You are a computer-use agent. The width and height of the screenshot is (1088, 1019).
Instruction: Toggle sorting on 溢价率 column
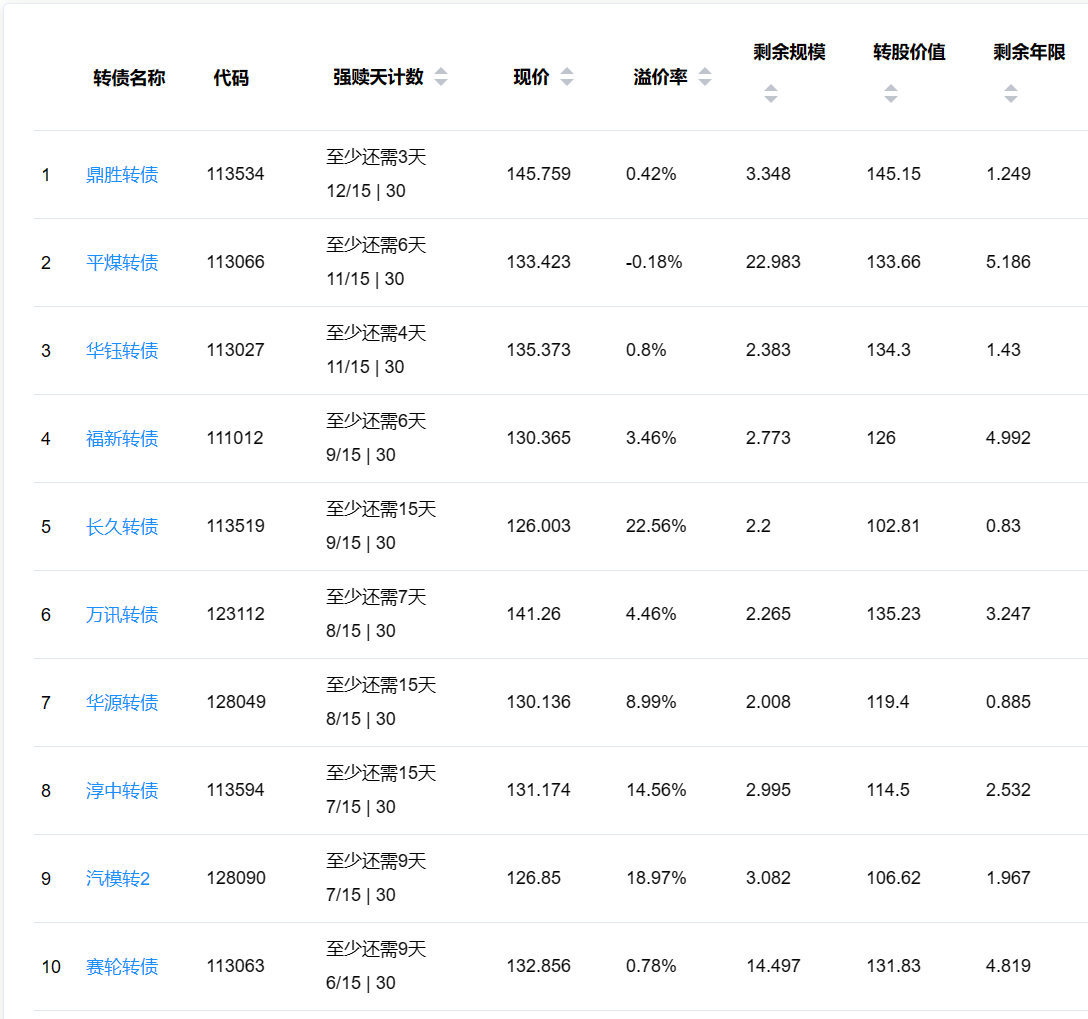[x=705, y=77]
